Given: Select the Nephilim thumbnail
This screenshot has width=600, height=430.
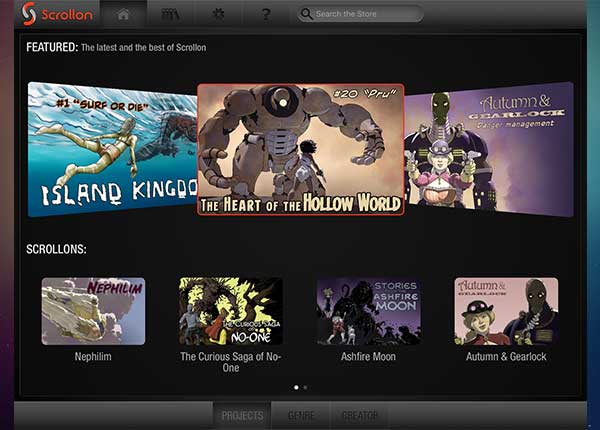Looking at the screenshot, I should point(93,311).
